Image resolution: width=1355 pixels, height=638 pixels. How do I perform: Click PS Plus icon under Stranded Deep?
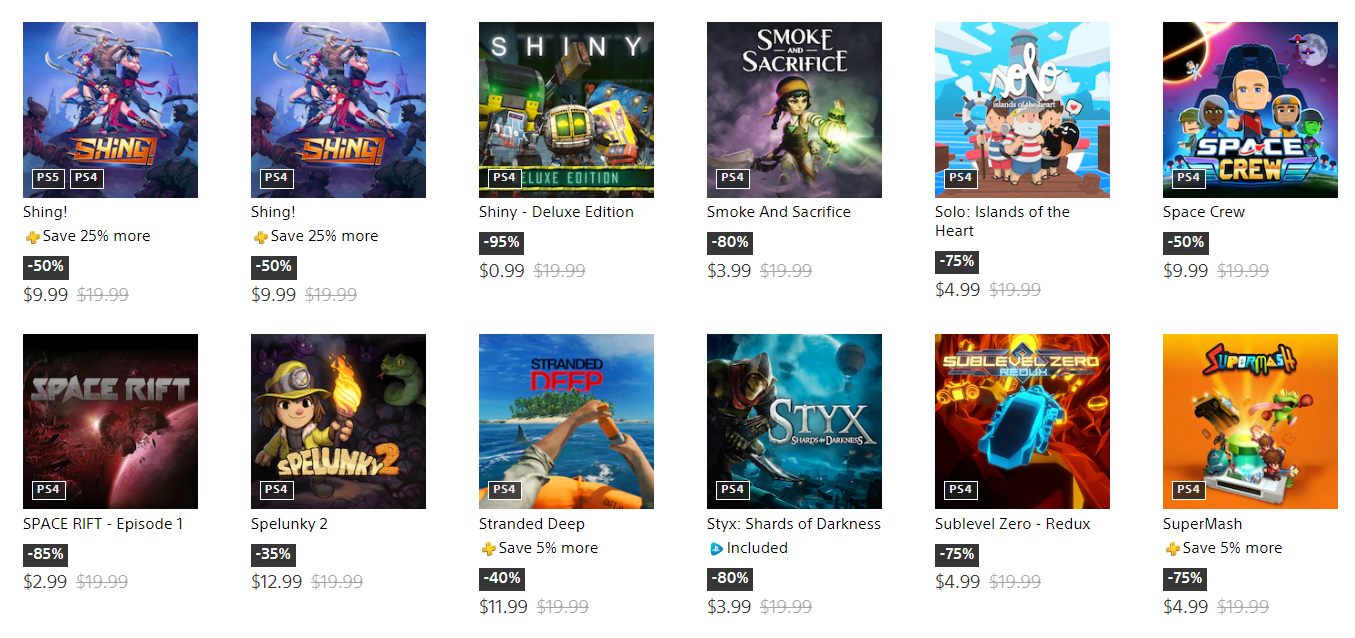pos(488,549)
